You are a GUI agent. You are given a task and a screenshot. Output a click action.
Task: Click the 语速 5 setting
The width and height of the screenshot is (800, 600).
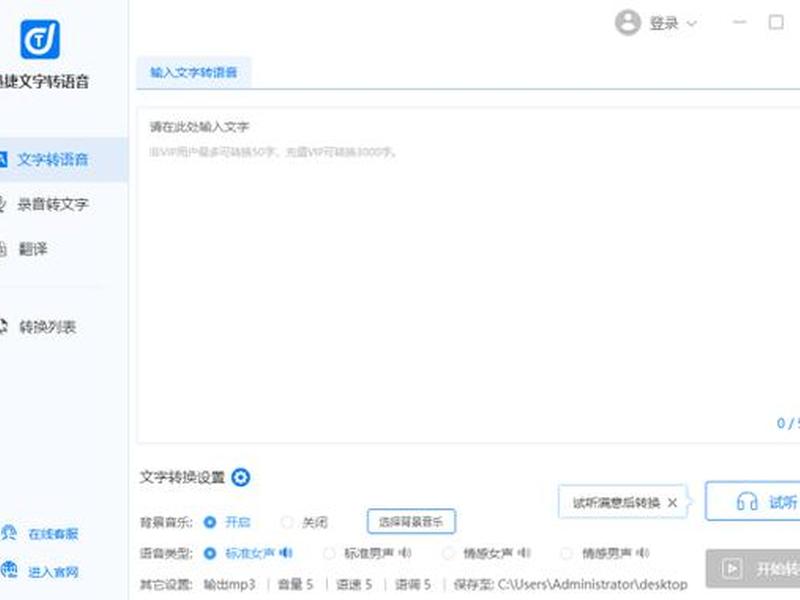point(354,584)
